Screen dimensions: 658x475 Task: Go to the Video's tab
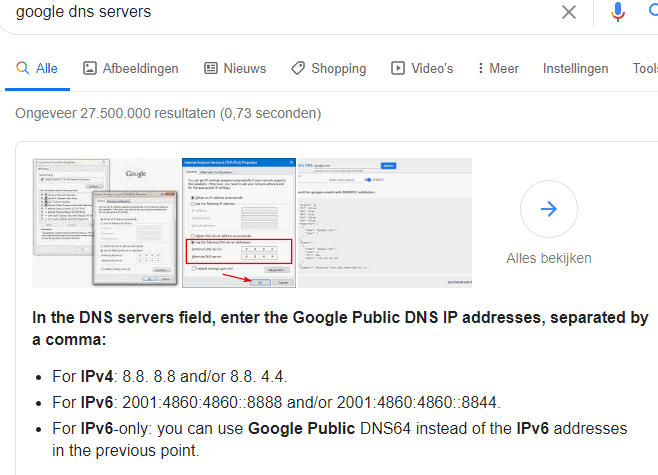tap(422, 68)
